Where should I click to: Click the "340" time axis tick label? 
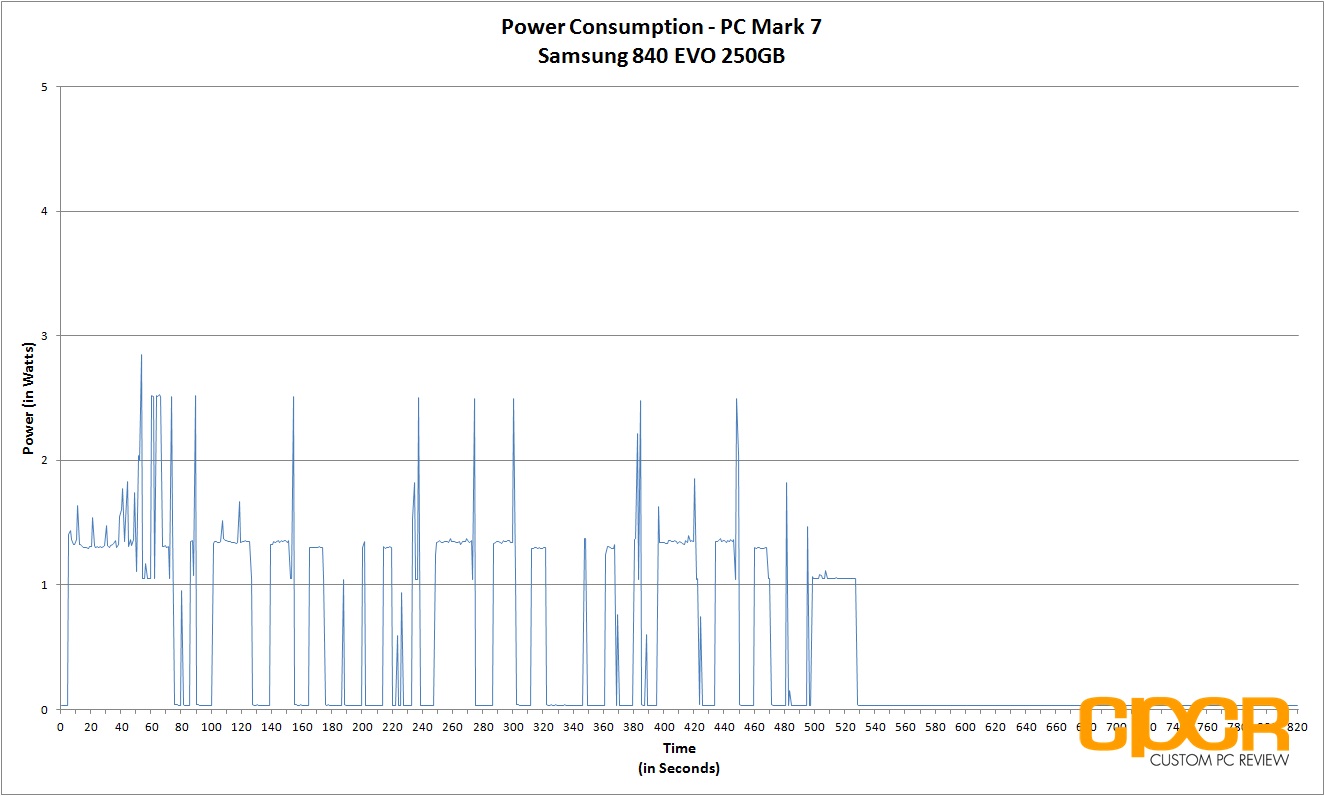click(573, 727)
